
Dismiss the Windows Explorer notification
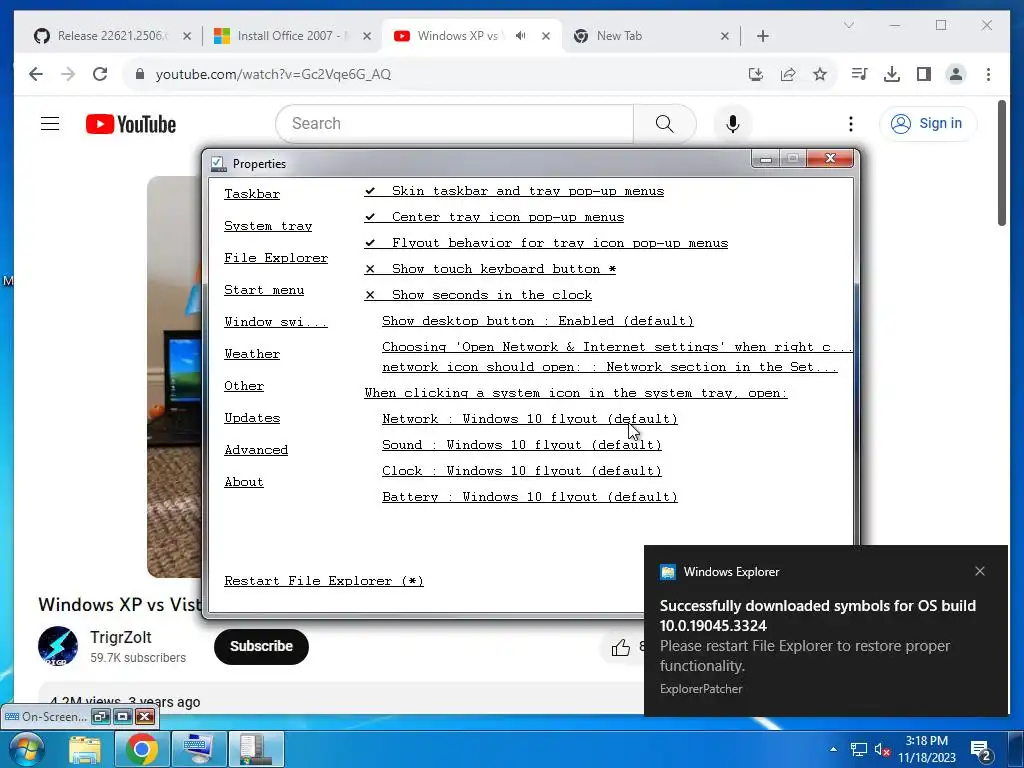980,571
